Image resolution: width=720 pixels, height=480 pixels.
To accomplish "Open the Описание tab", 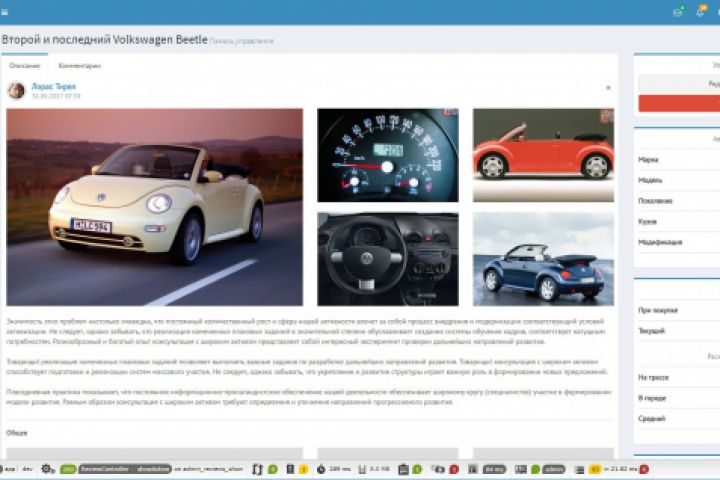I will [25, 66].
